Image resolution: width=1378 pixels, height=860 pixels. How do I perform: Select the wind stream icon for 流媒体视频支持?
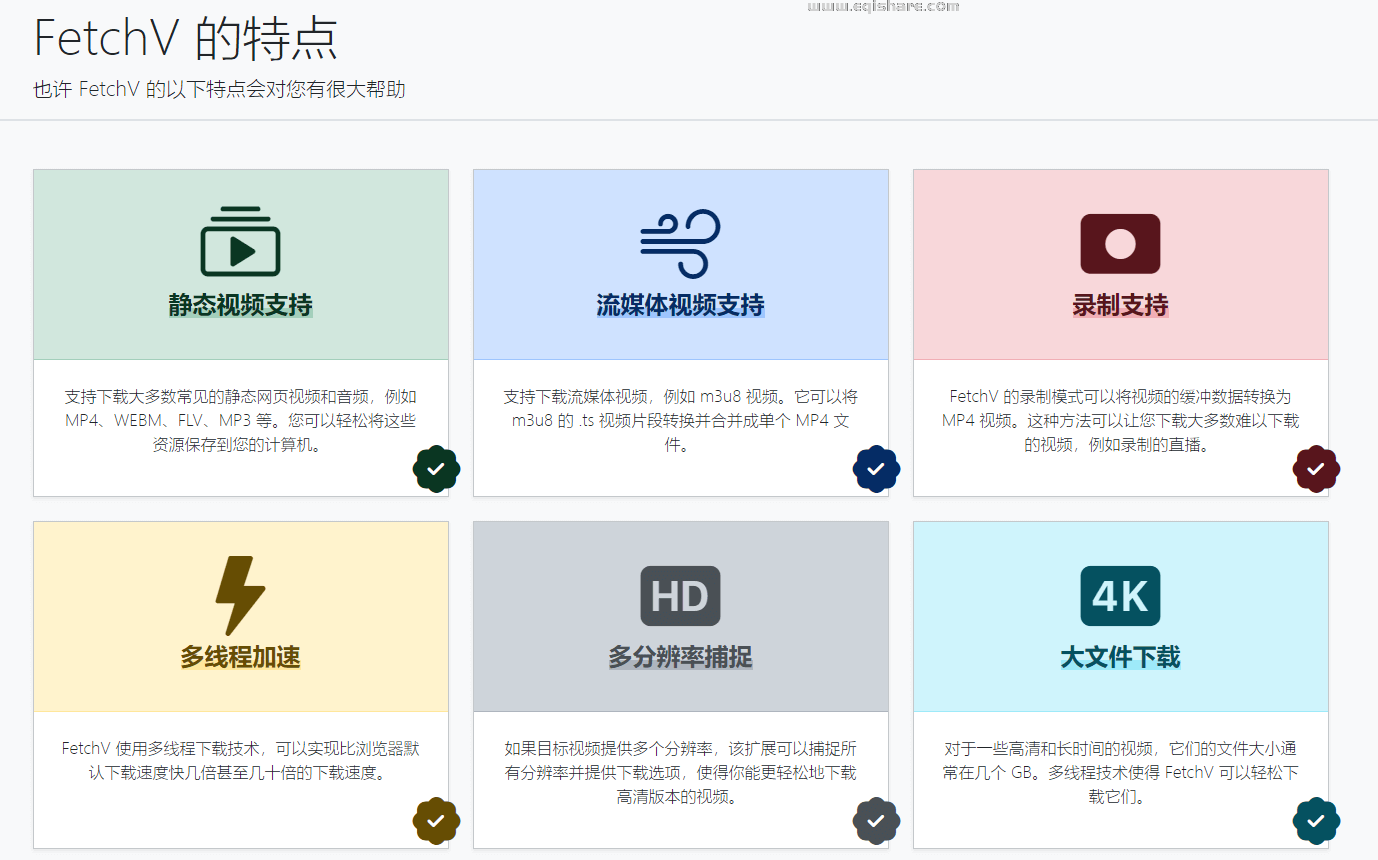(x=680, y=243)
